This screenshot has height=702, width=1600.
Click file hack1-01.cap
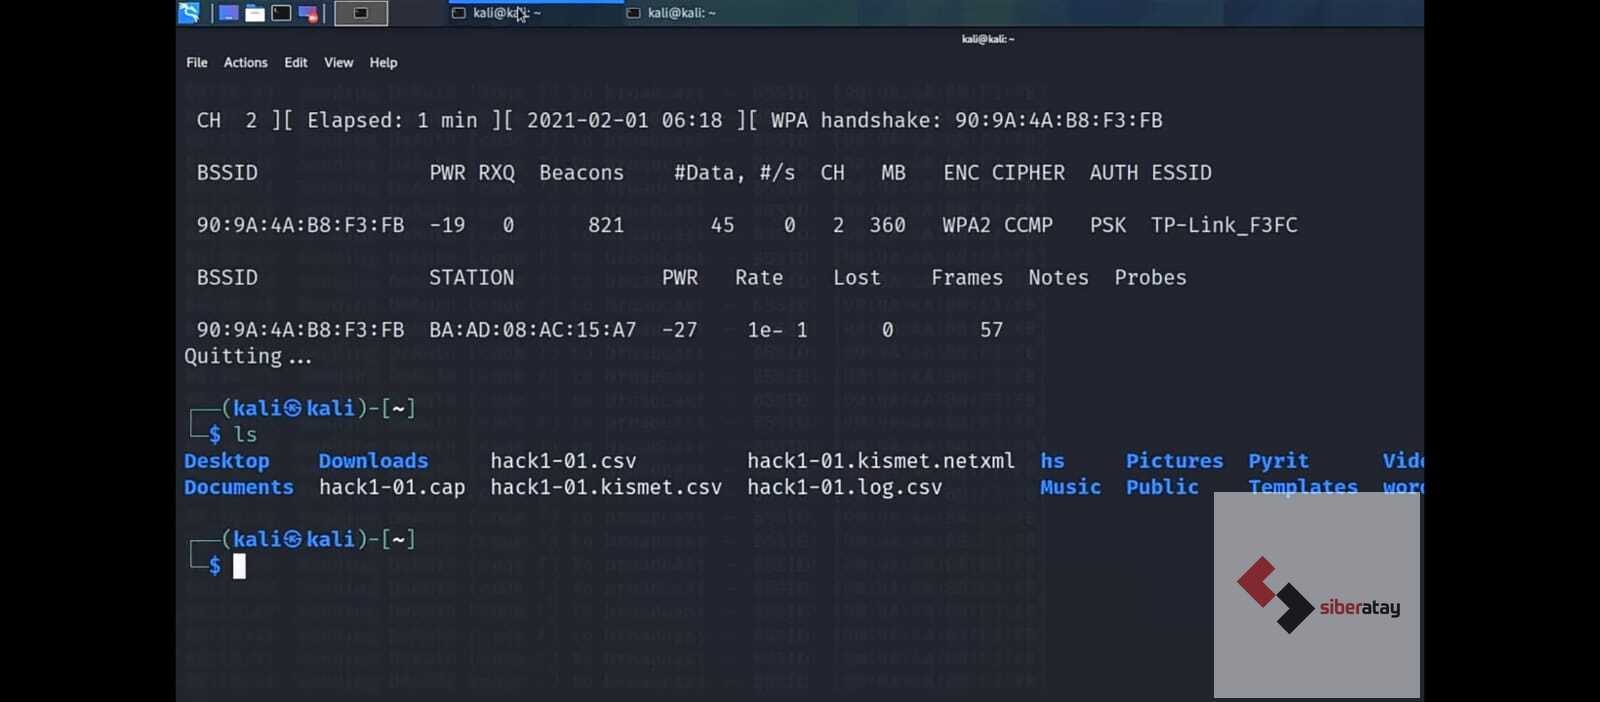(x=392, y=487)
